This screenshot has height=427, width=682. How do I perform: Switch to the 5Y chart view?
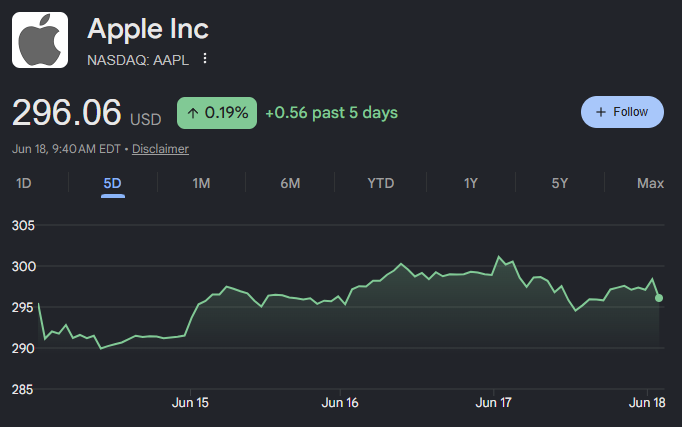(560, 183)
